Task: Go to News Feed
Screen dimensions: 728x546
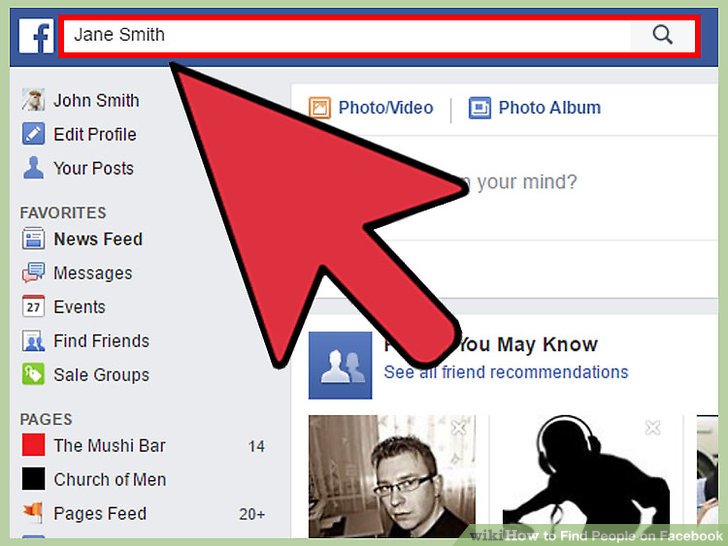Action: point(98,239)
